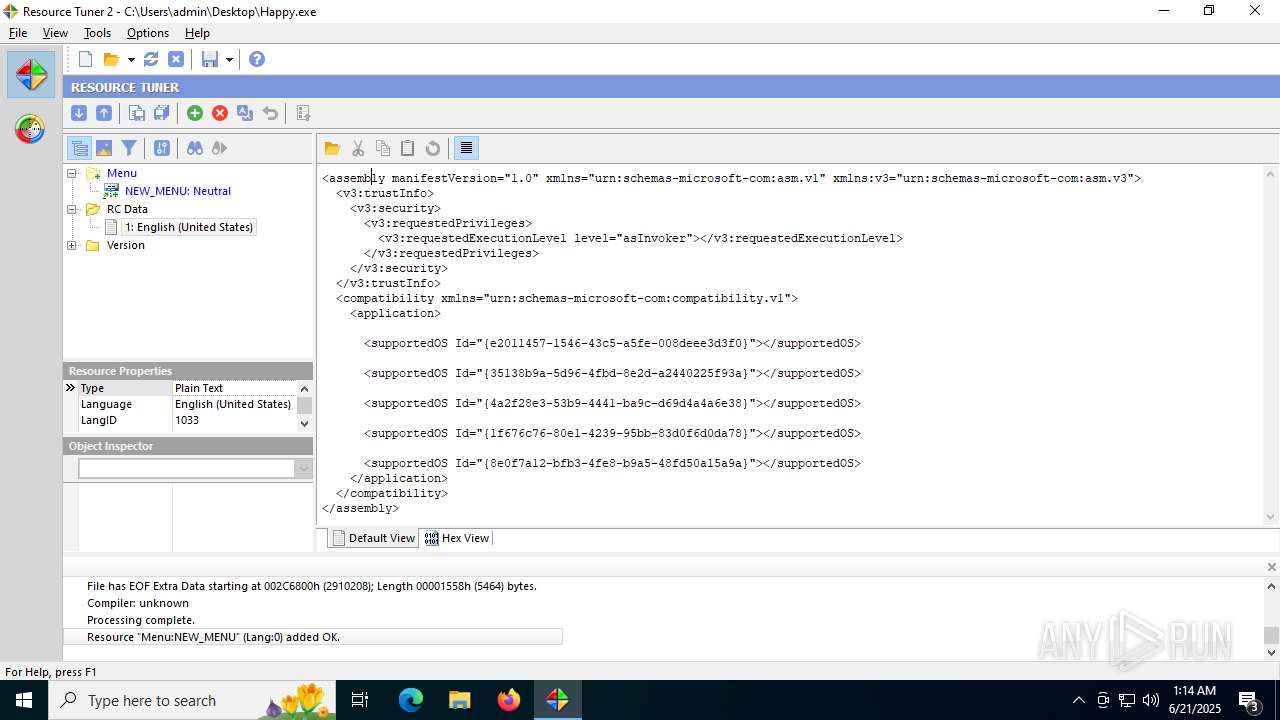This screenshot has width=1280, height=720.
Task: Click the move resource down arrow icon
Action: 79,113
